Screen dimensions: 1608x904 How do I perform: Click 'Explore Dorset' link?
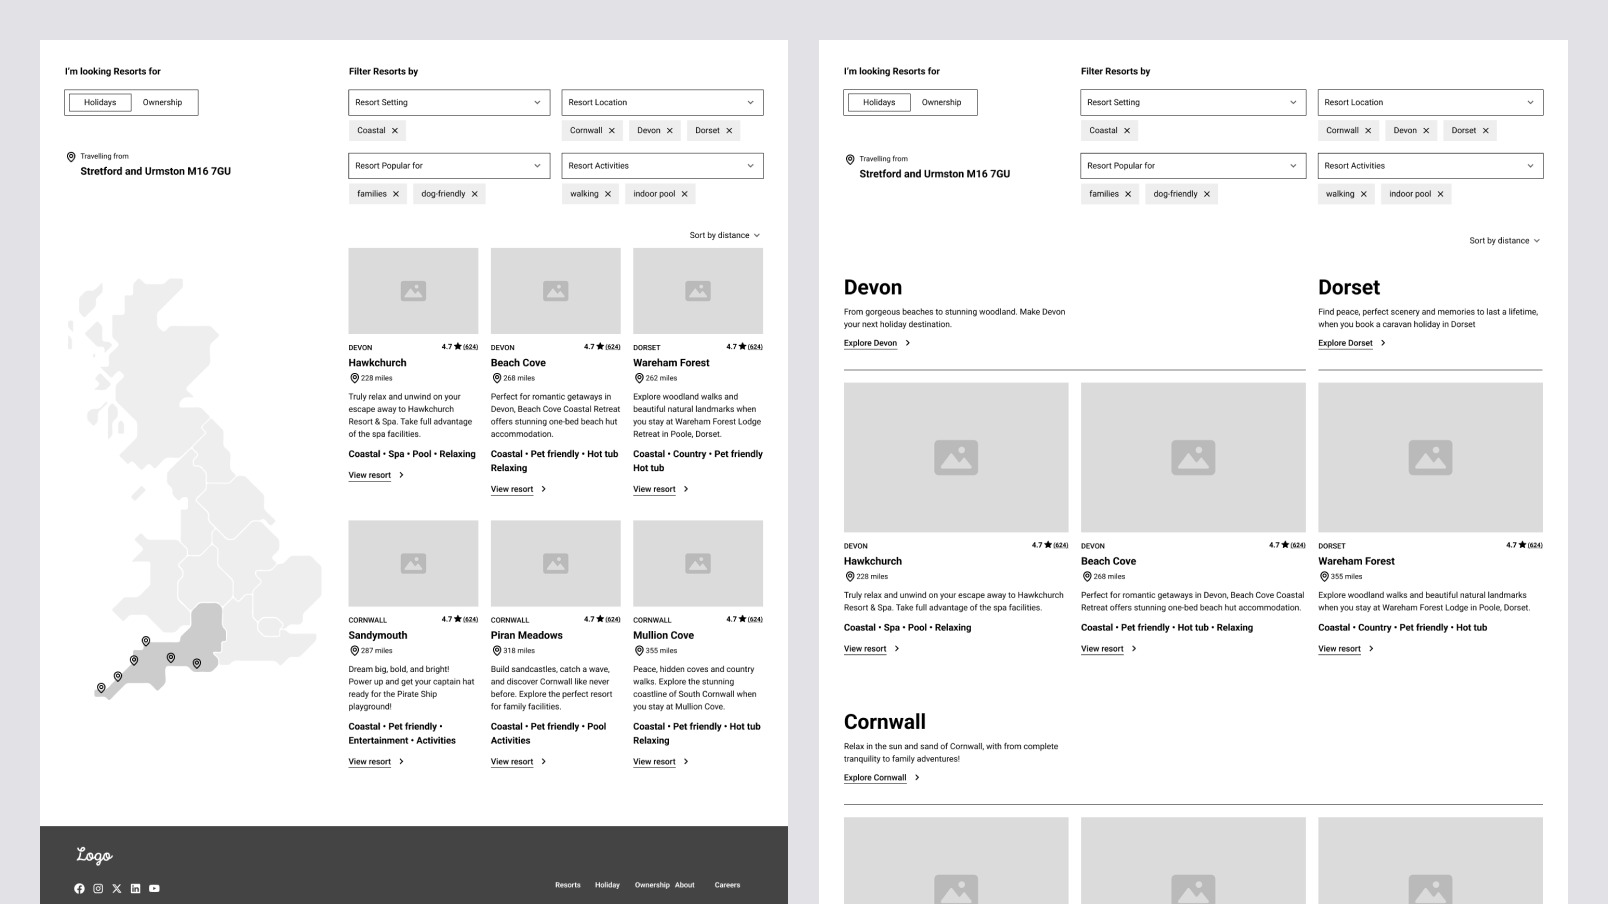tap(1346, 343)
